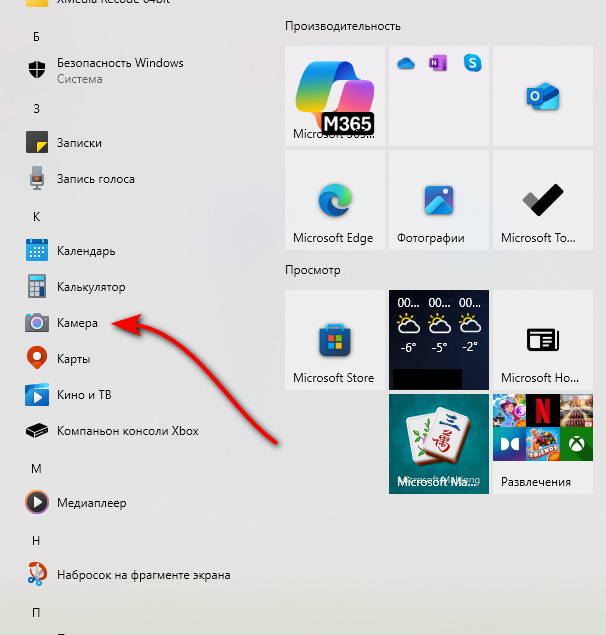Click the Dolby icon in Entertainment folder
The image size is (606, 635).
coord(510,444)
